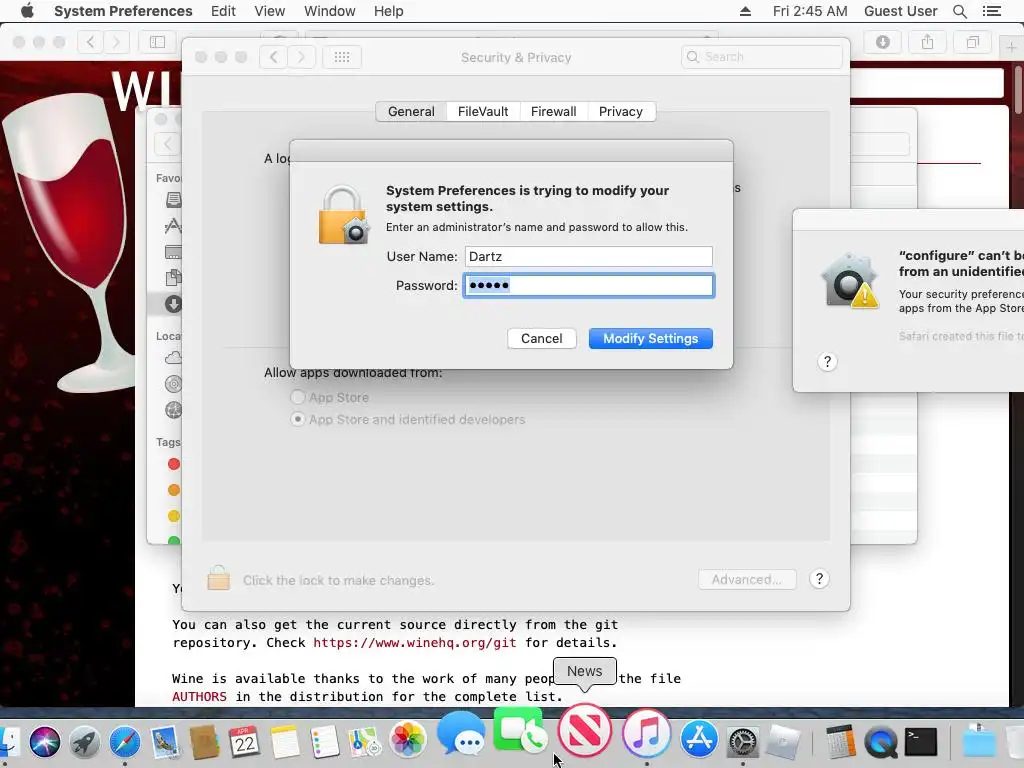
Task: Switch to the Privacy tab
Action: click(x=620, y=112)
